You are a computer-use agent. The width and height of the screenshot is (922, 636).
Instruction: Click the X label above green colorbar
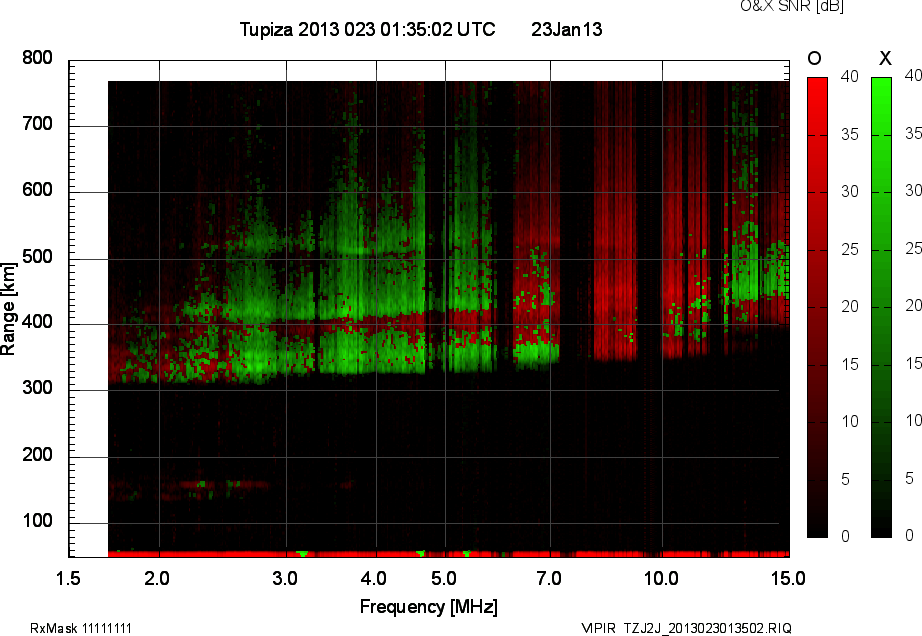[x=884, y=57]
